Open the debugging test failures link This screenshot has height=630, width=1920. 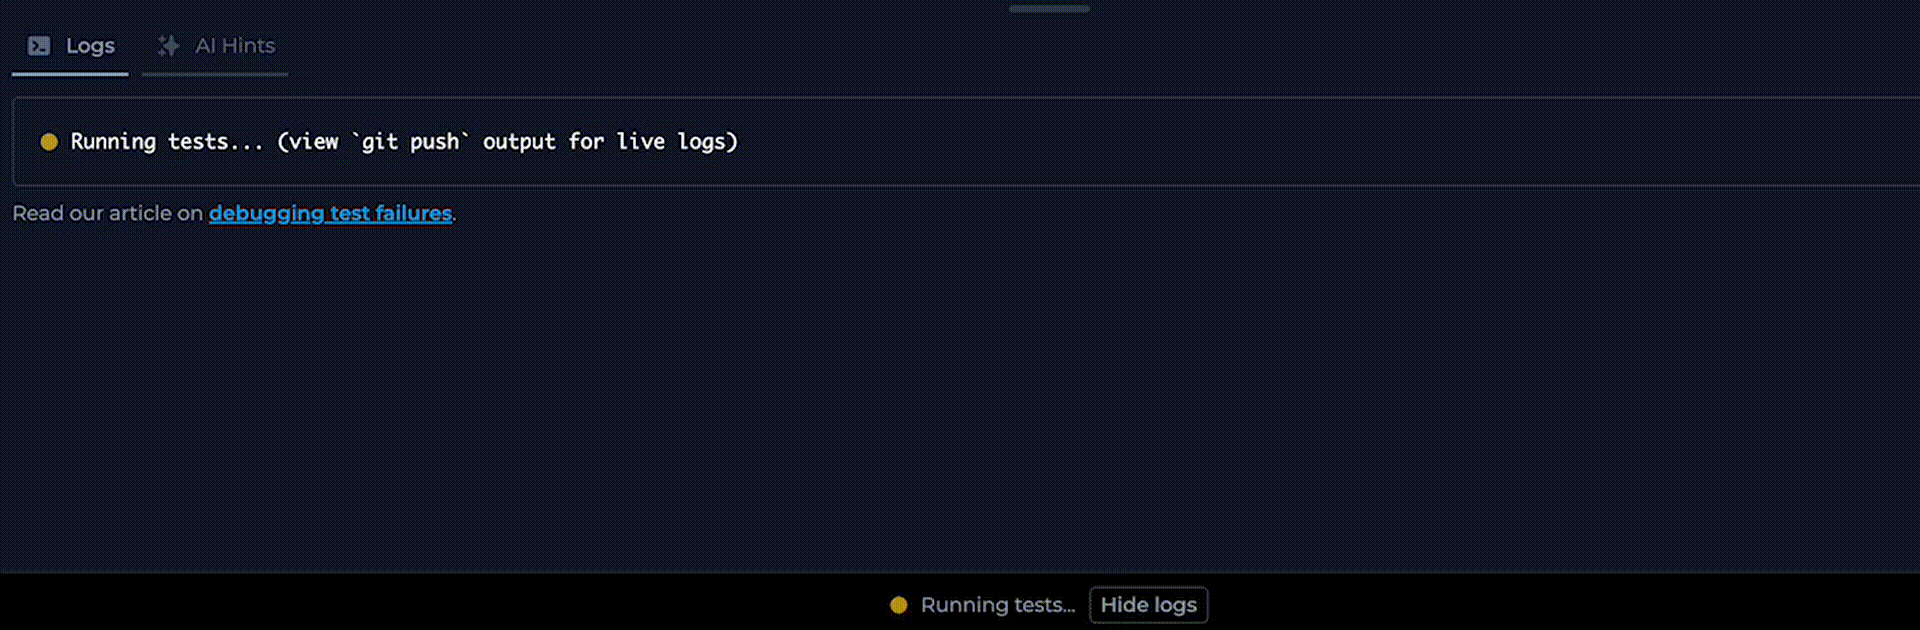330,213
